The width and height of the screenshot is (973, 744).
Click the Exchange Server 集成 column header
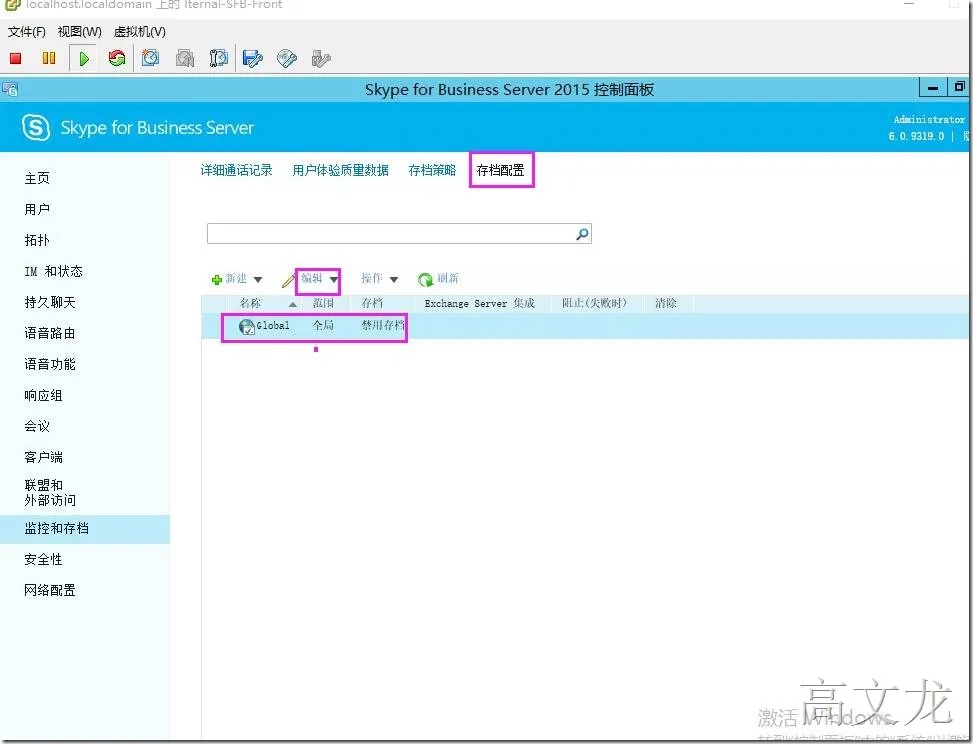click(x=480, y=303)
